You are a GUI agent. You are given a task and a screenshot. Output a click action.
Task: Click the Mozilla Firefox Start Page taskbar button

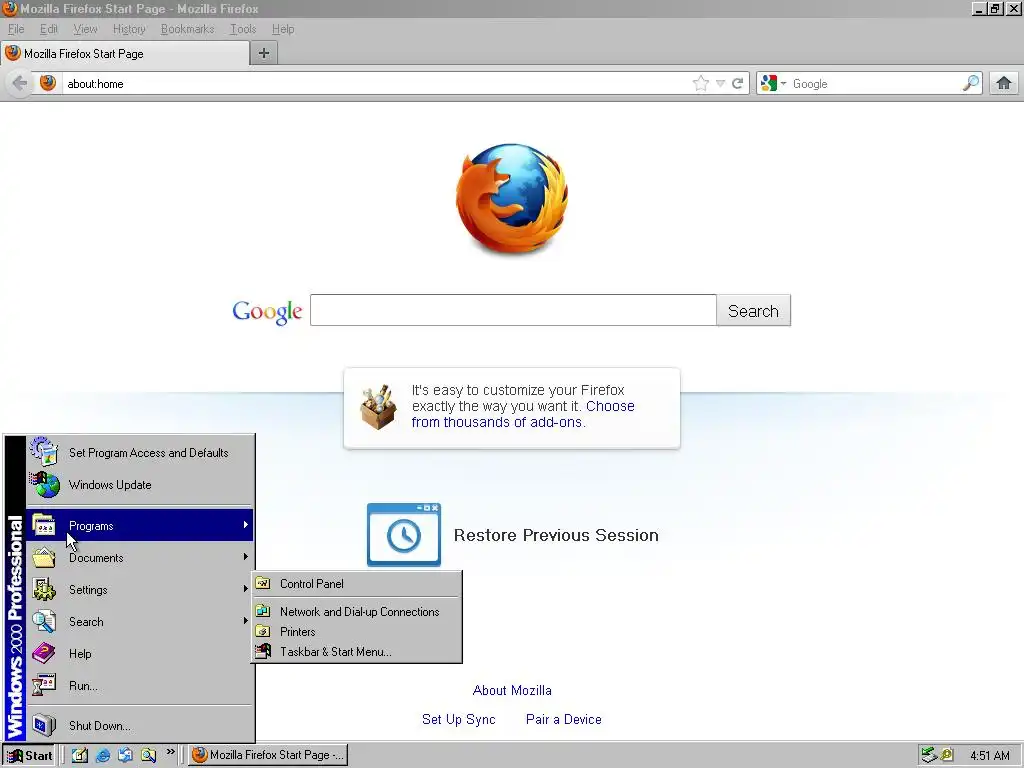(x=268, y=755)
